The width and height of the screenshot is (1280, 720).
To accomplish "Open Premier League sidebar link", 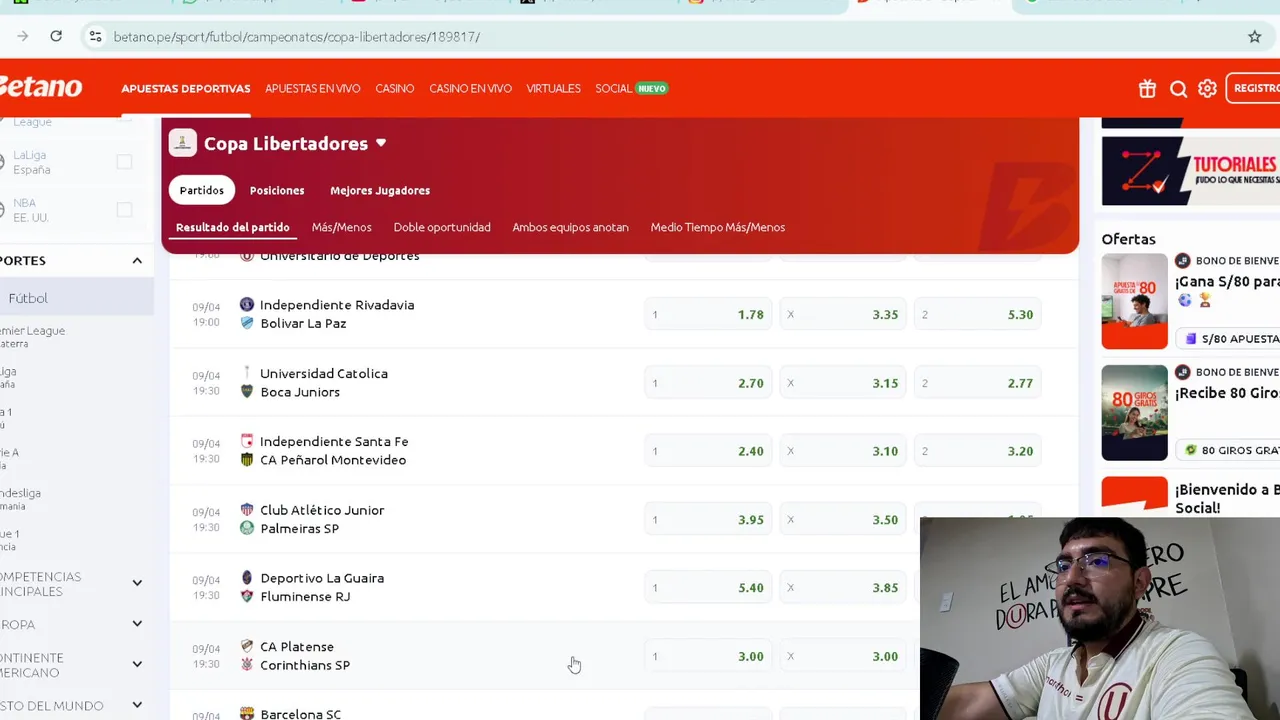I will pos(33,337).
